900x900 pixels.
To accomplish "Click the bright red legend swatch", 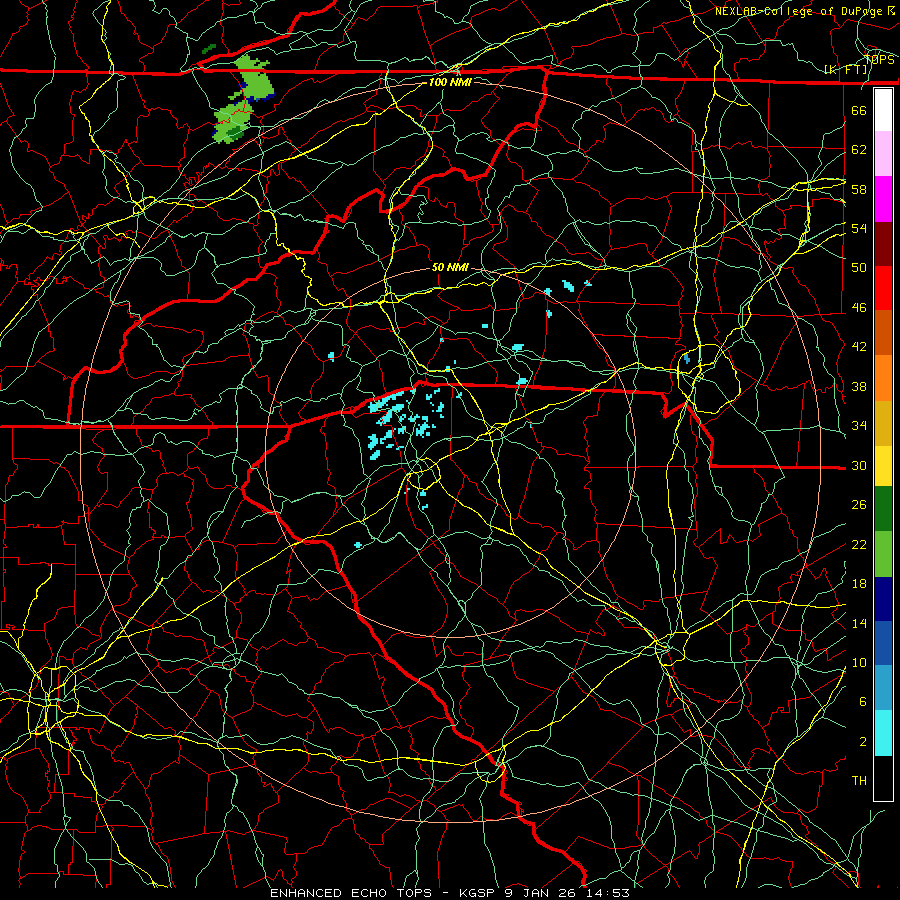I will [883, 288].
